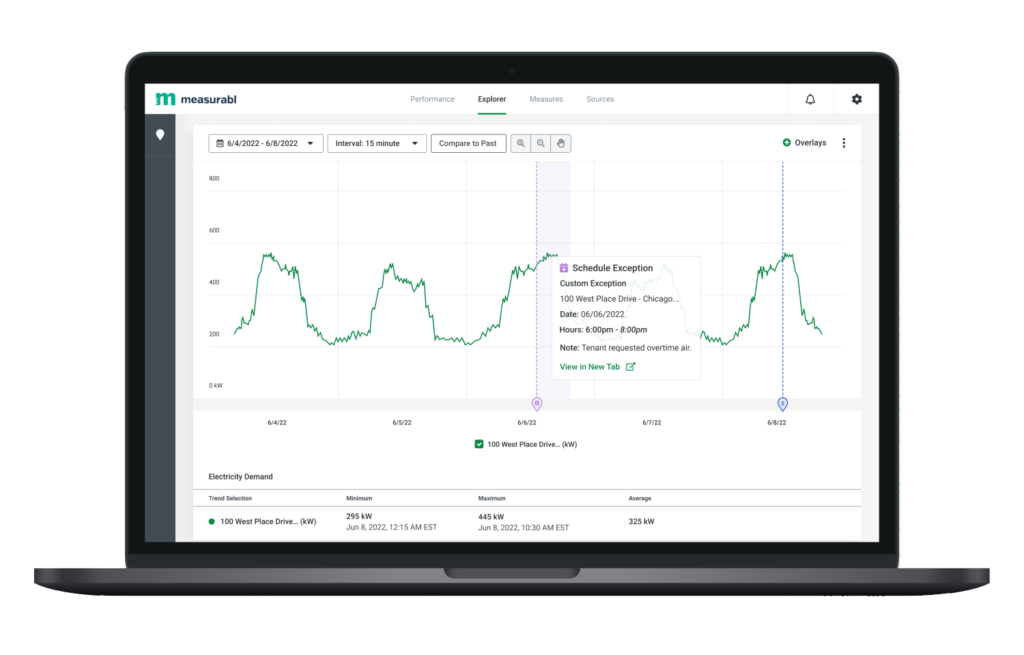Click the Maximum column header
This screenshot has height=655, width=1024.
[x=492, y=498]
